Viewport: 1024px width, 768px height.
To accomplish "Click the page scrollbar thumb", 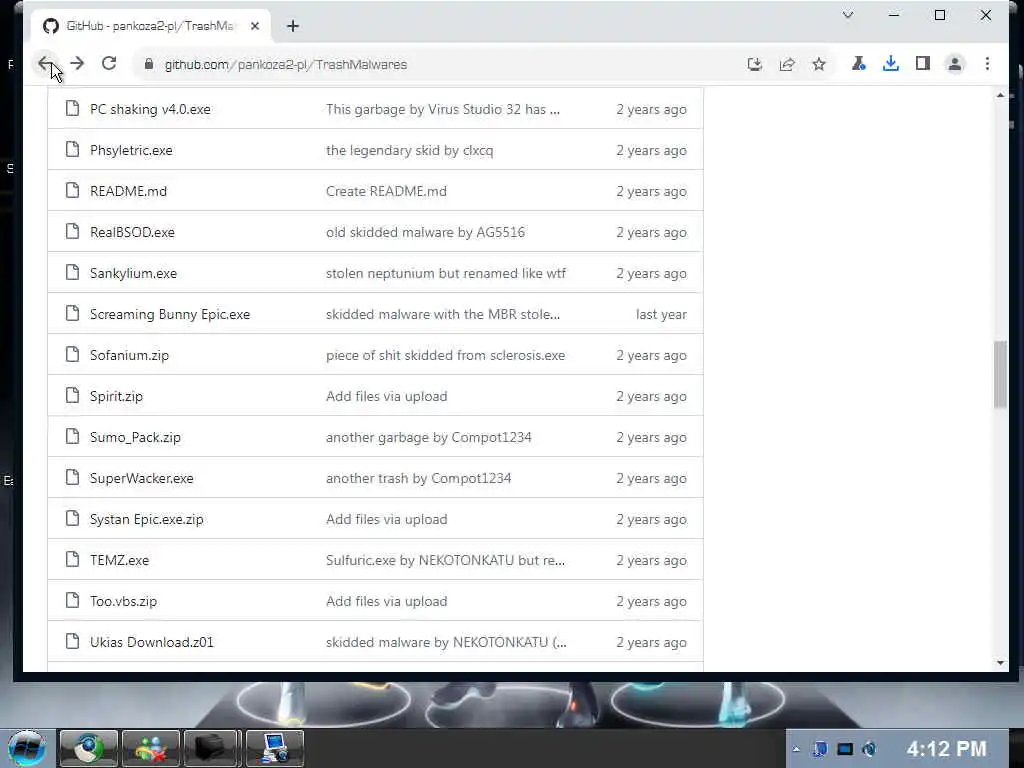I will tap(1000, 374).
